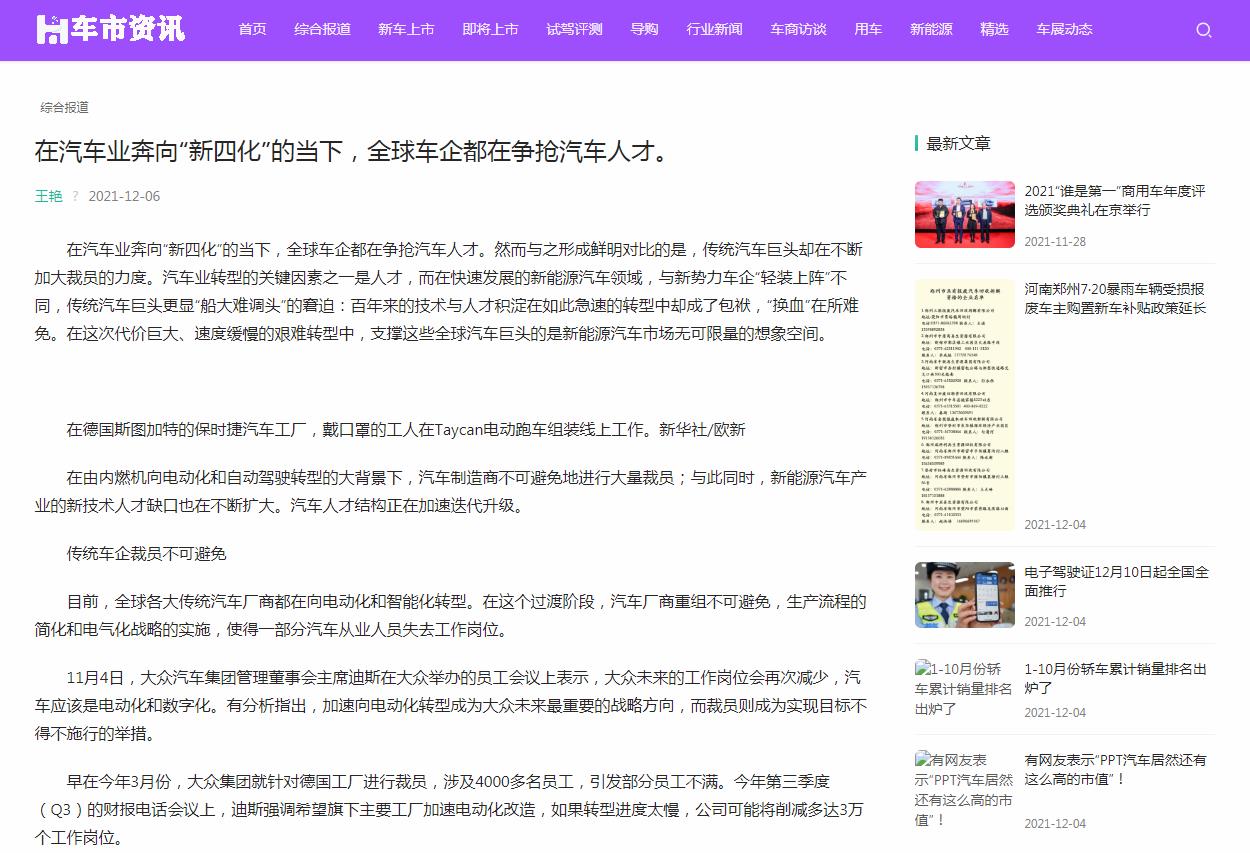The height and width of the screenshot is (853, 1250).
Task: Open the 新能源 nav item
Action: point(931,29)
